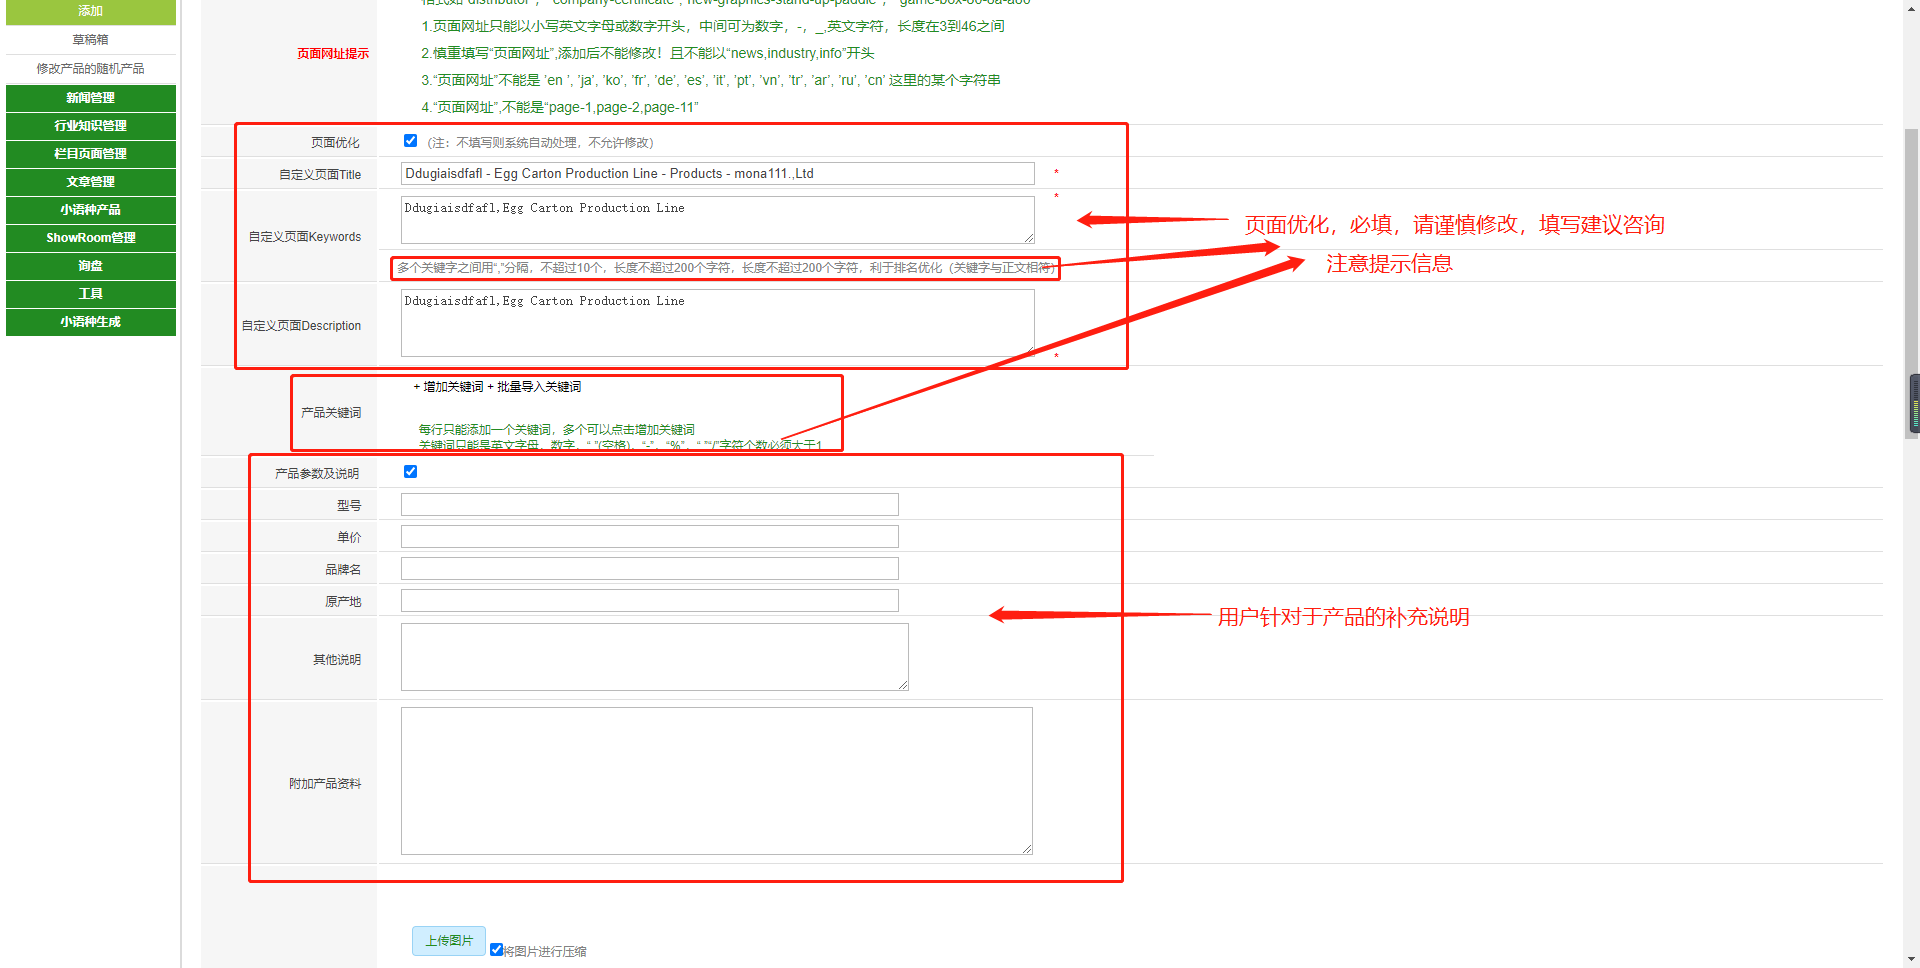Toggle the 产品参数及说明 checkbox
The width and height of the screenshot is (1920, 968).
click(410, 472)
